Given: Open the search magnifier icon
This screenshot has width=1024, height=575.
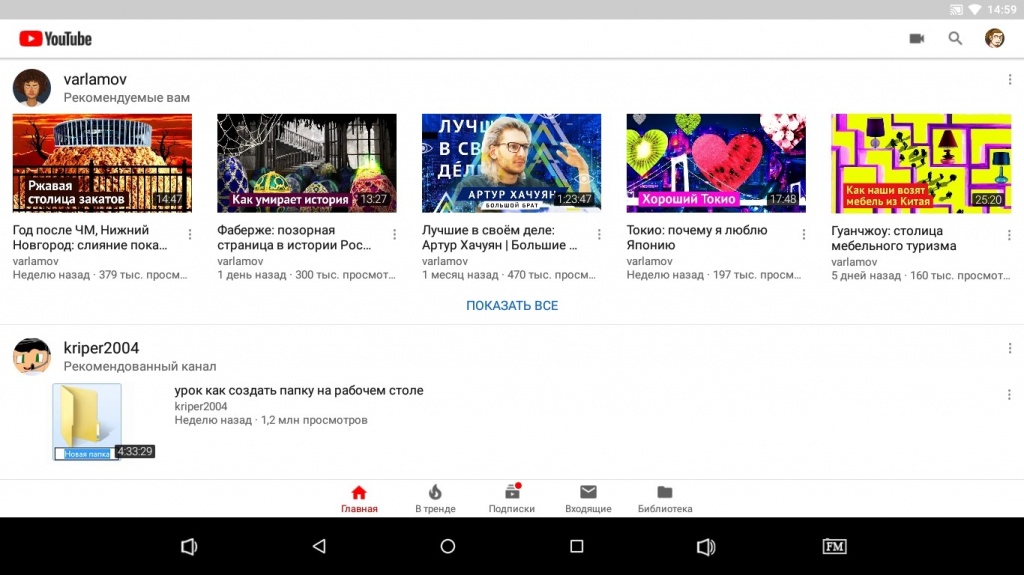Looking at the screenshot, I should 955,39.
